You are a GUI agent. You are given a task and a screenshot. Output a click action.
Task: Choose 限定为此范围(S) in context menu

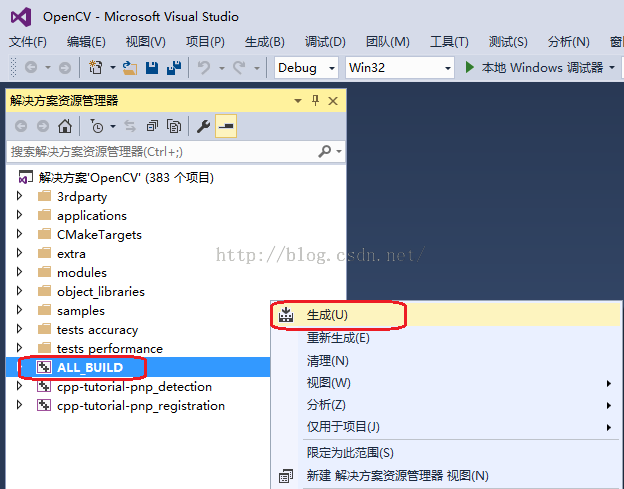[446, 452]
